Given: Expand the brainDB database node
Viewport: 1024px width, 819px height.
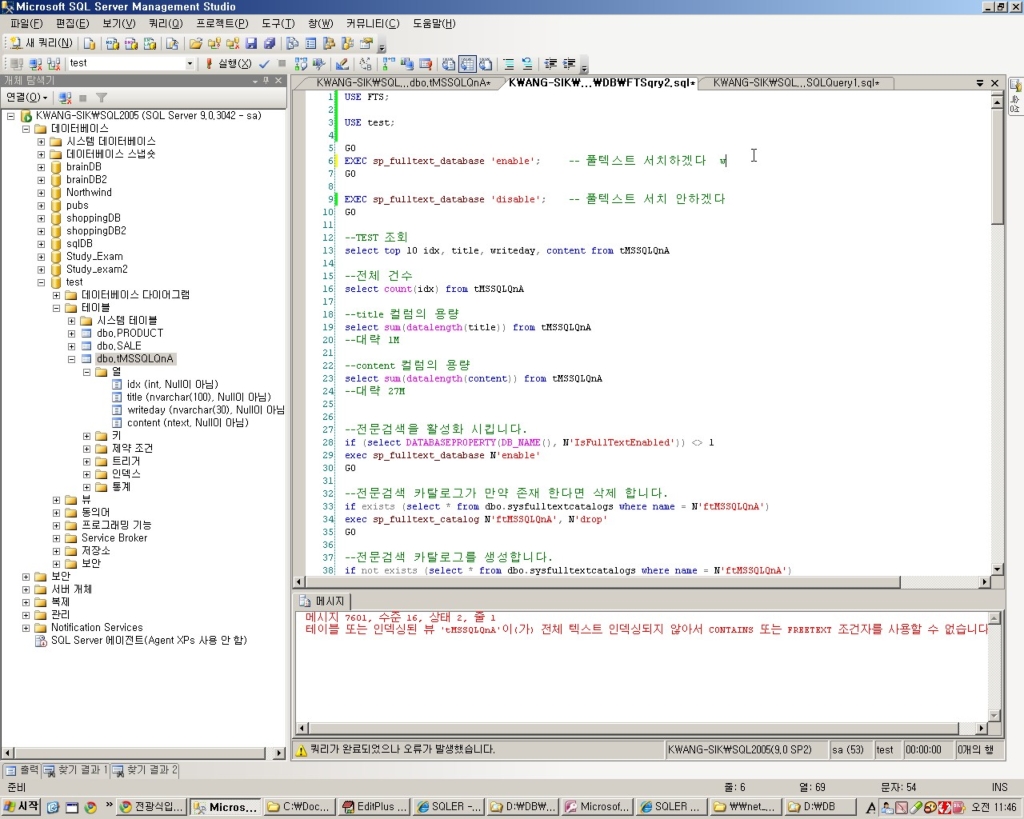Looking at the screenshot, I should pyautogui.click(x=41, y=167).
